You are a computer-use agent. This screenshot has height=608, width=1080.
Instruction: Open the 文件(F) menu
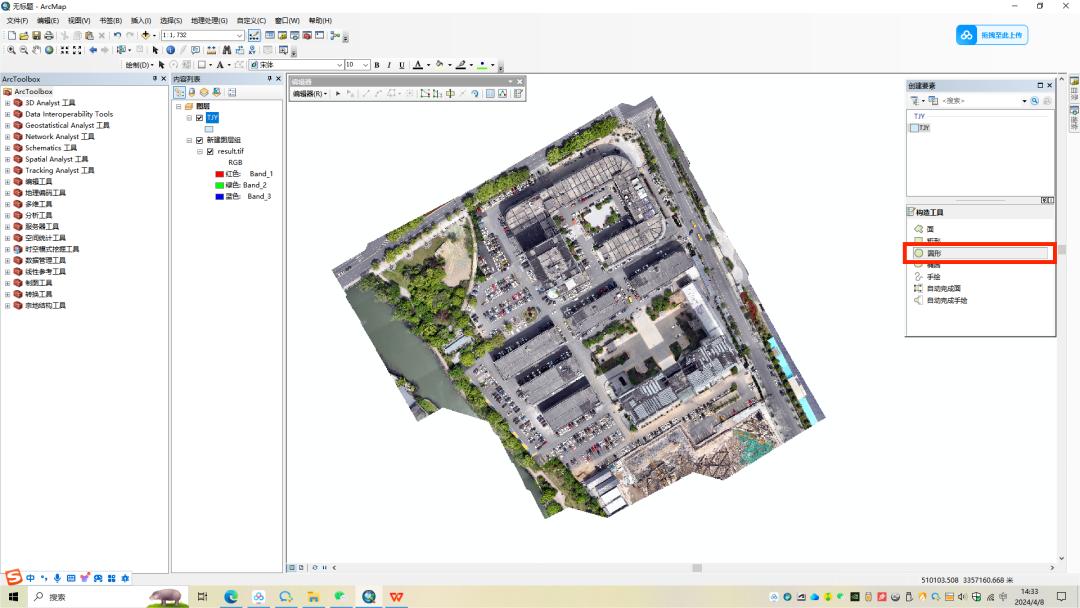pyautogui.click(x=17, y=21)
